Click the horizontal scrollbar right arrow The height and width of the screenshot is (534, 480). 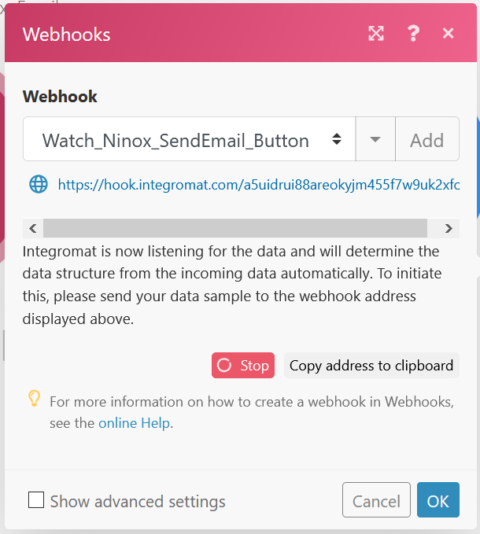tap(449, 228)
